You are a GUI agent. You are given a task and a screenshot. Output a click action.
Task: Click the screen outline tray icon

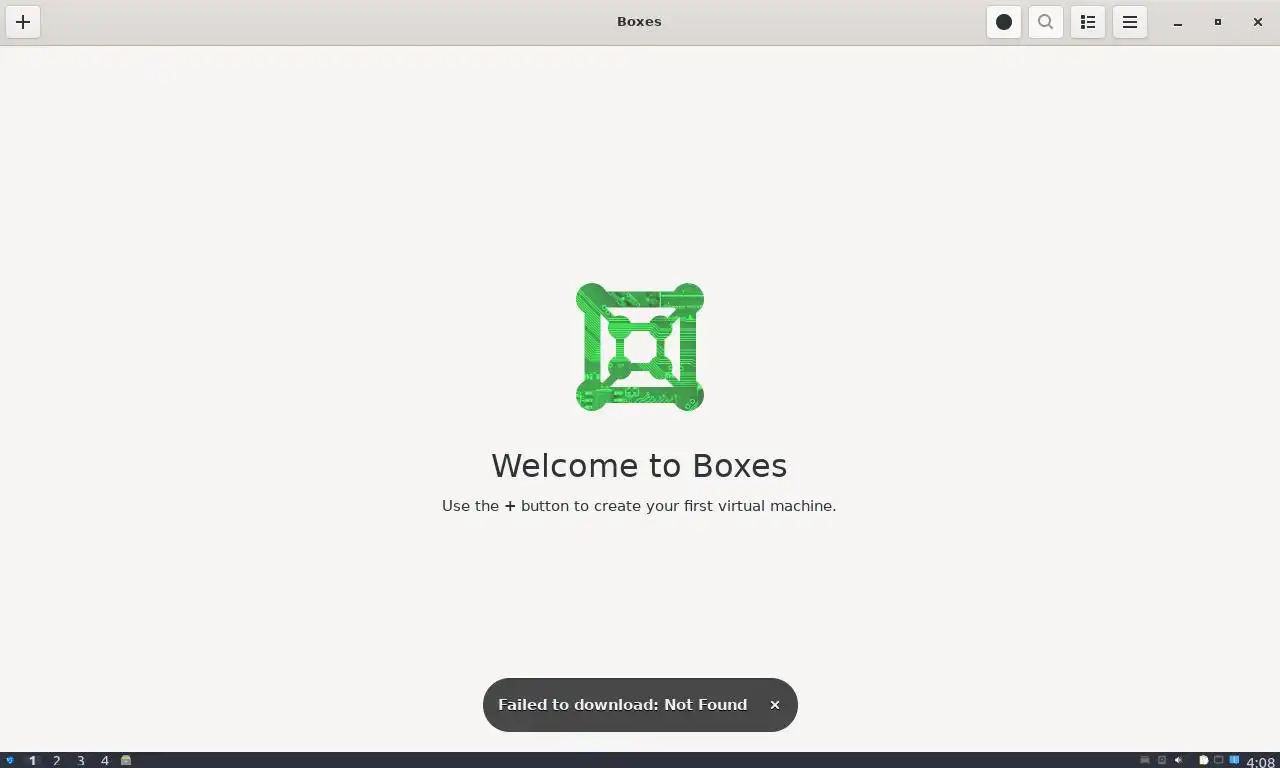(x=1218, y=760)
